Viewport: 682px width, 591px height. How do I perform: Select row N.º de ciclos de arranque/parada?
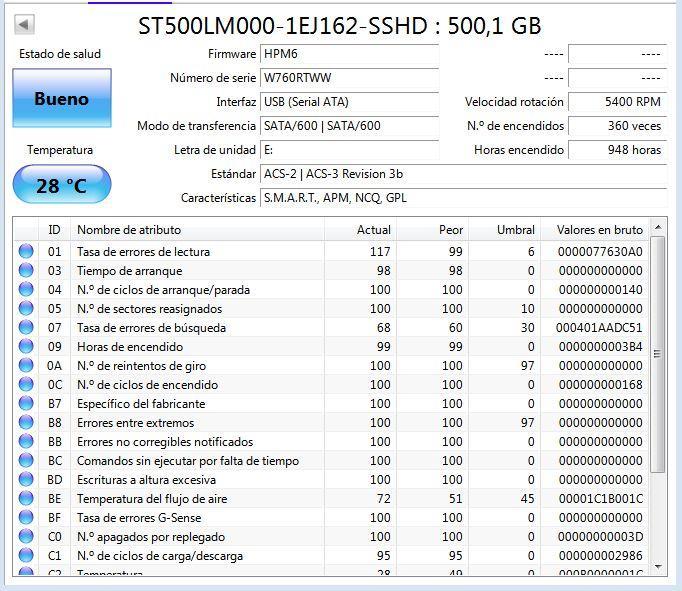pyautogui.click(x=331, y=290)
